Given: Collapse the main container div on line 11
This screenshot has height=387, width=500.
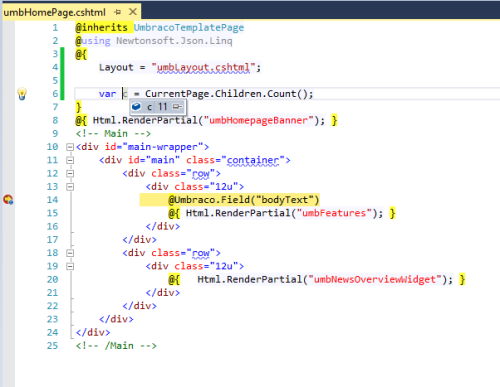Looking at the screenshot, I should coord(70,160).
